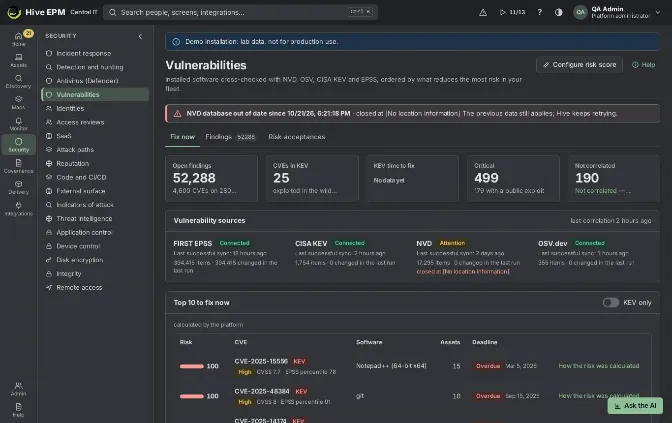Toggle the KEV only switch
Image resolution: width=672 pixels, height=423 pixels.
coord(611,303)
